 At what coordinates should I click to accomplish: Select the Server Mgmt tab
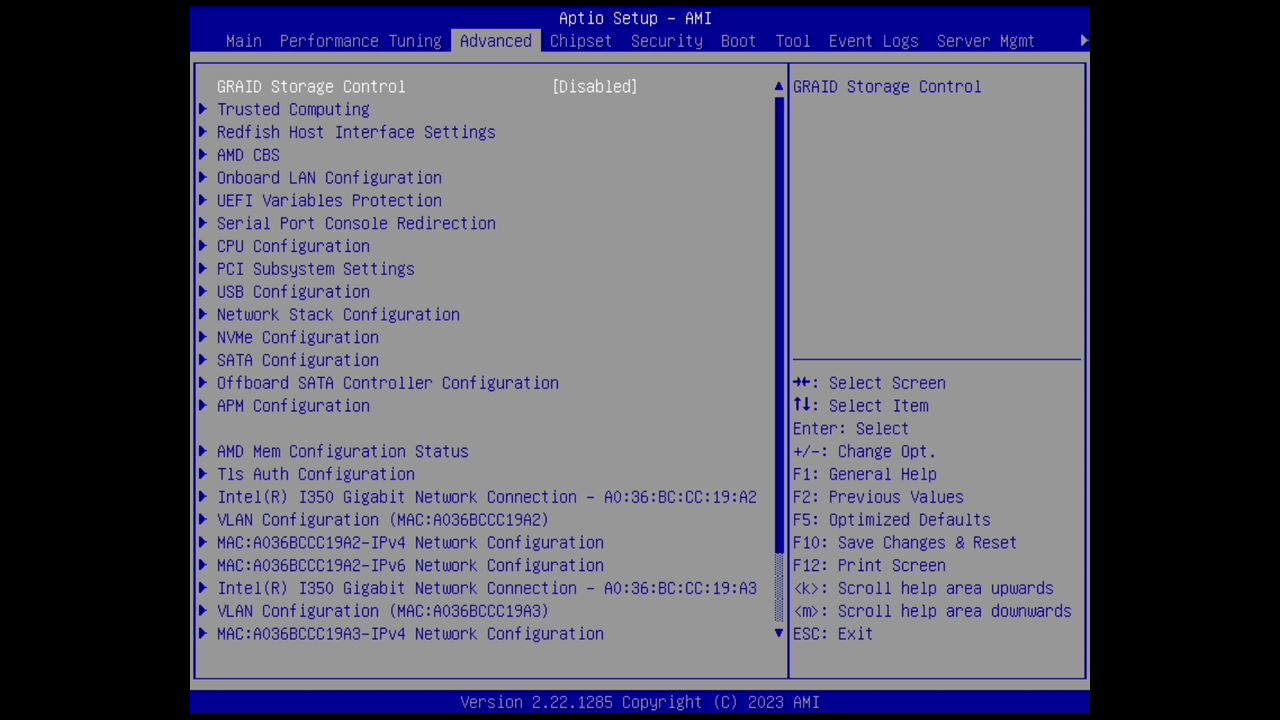click(x=985, y=41)
